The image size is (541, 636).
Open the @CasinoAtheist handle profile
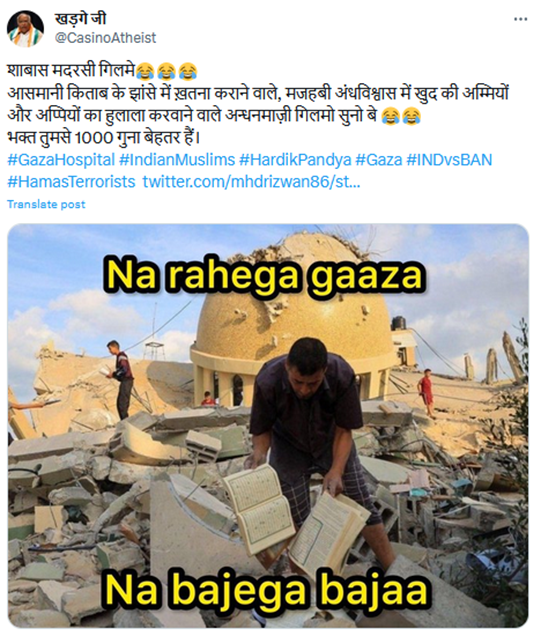point(105,38)
